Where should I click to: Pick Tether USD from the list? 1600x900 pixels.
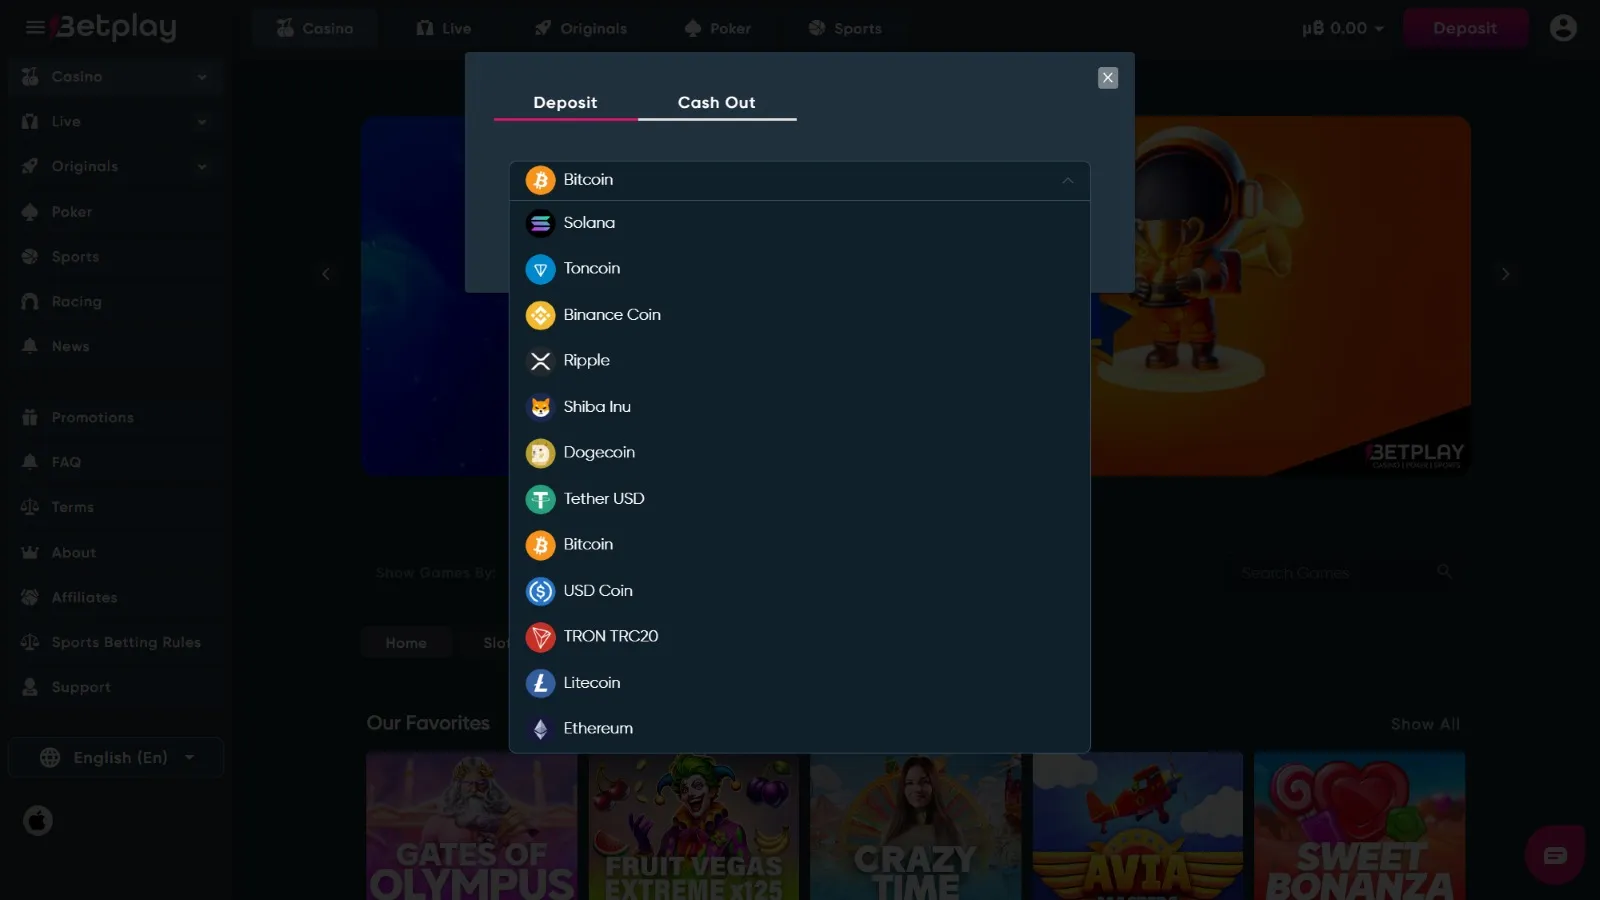point(603,499)
